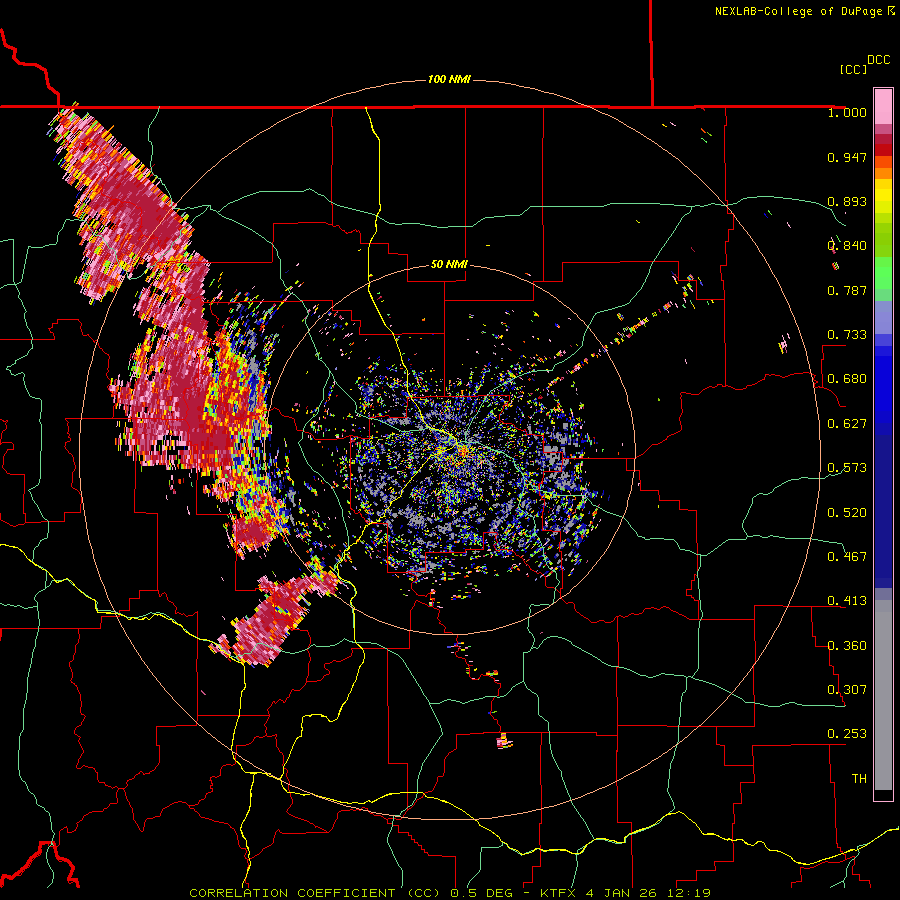This screenshot has width=900, height=900.
Task: Pick the large gray color scale segment
Action: click(883, 695)
